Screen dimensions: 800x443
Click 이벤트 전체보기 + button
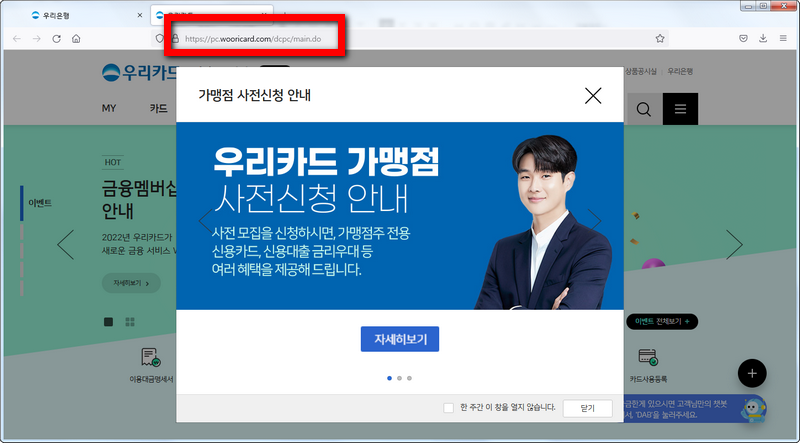point(662,322)
